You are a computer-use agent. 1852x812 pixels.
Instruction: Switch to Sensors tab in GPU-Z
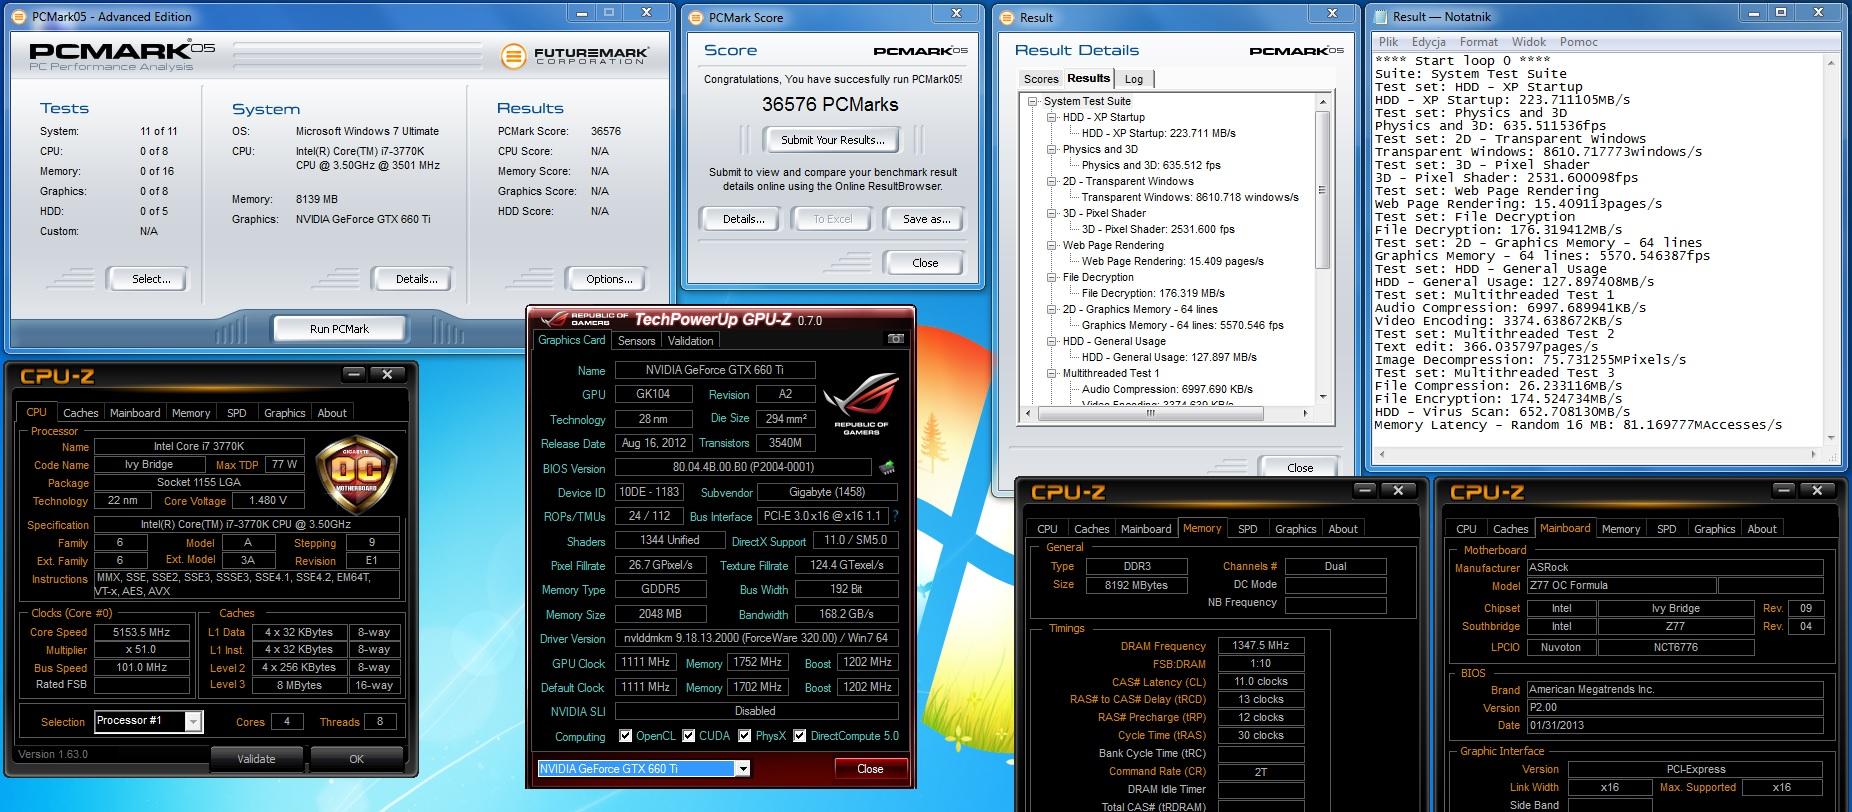click(637, 341)
